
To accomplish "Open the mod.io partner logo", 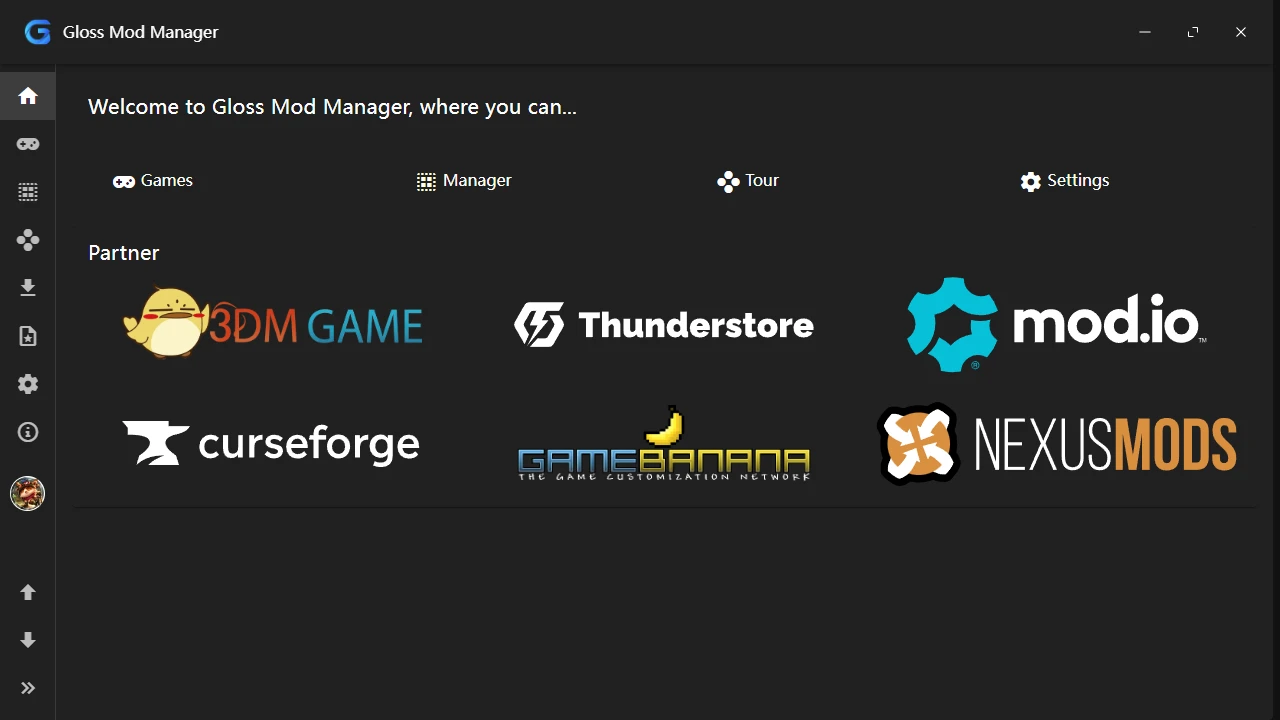I will tap(1056, 325).
